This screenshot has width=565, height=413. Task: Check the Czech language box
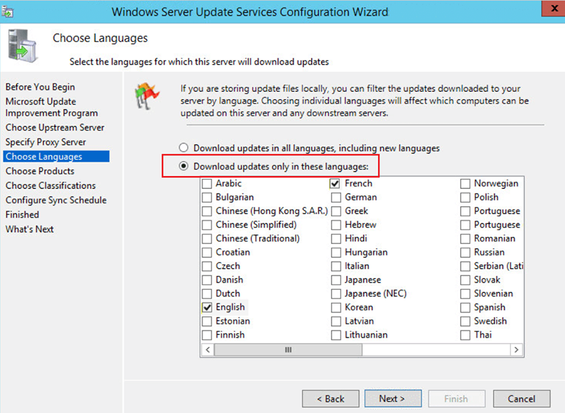point(207,266)
